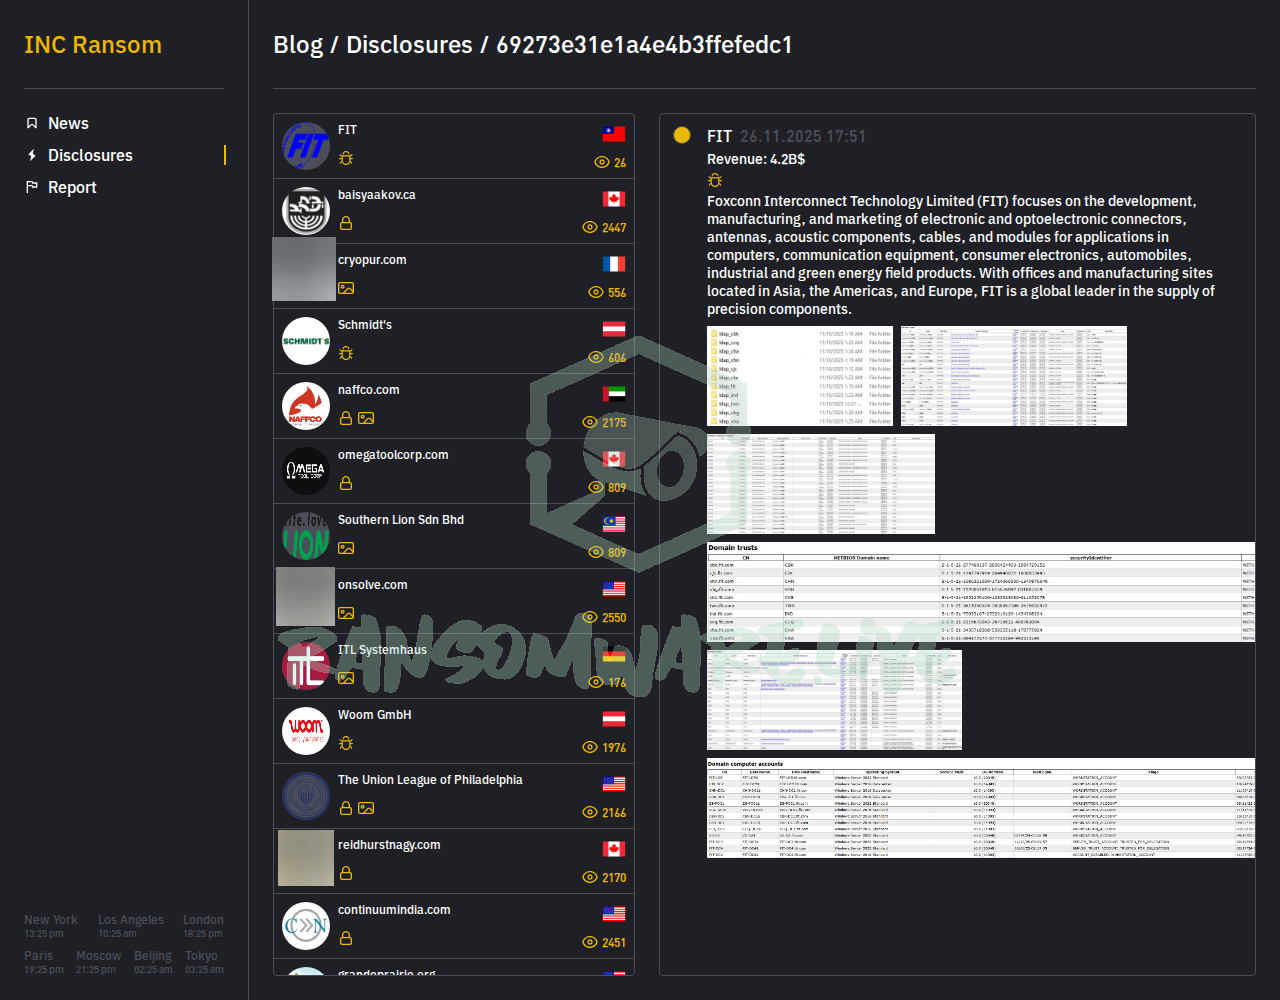Open the ldap folders screenshot thumbnail
This screenshot has height=1000, width=1280.
pos(799,376)
